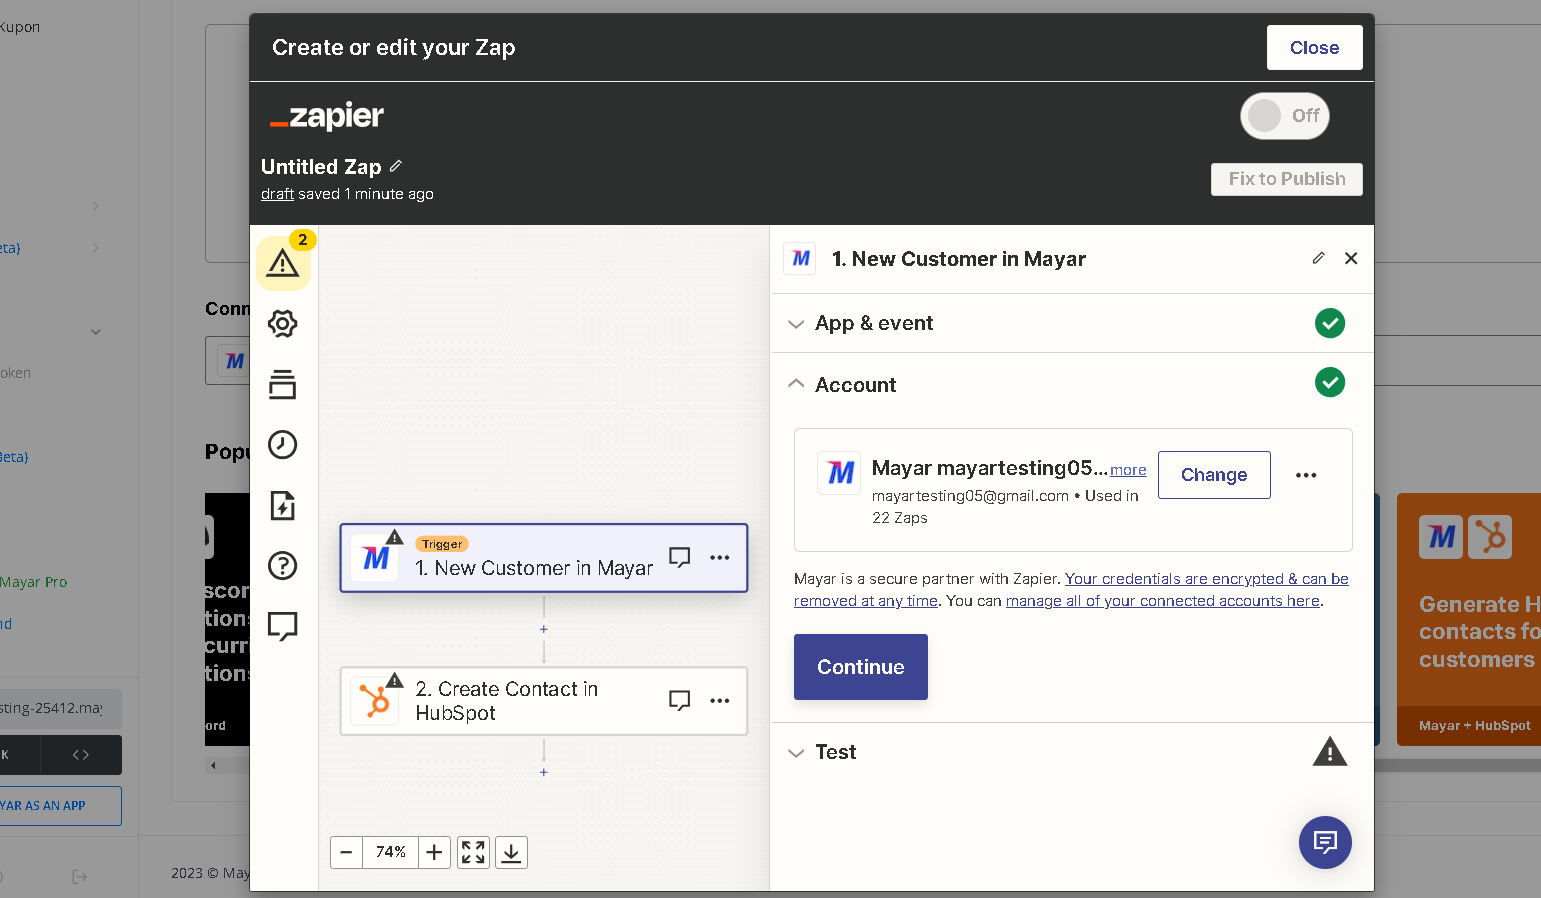Fit Zap to view expand icon
1541x898 pixels.
(x=473, y=852)
